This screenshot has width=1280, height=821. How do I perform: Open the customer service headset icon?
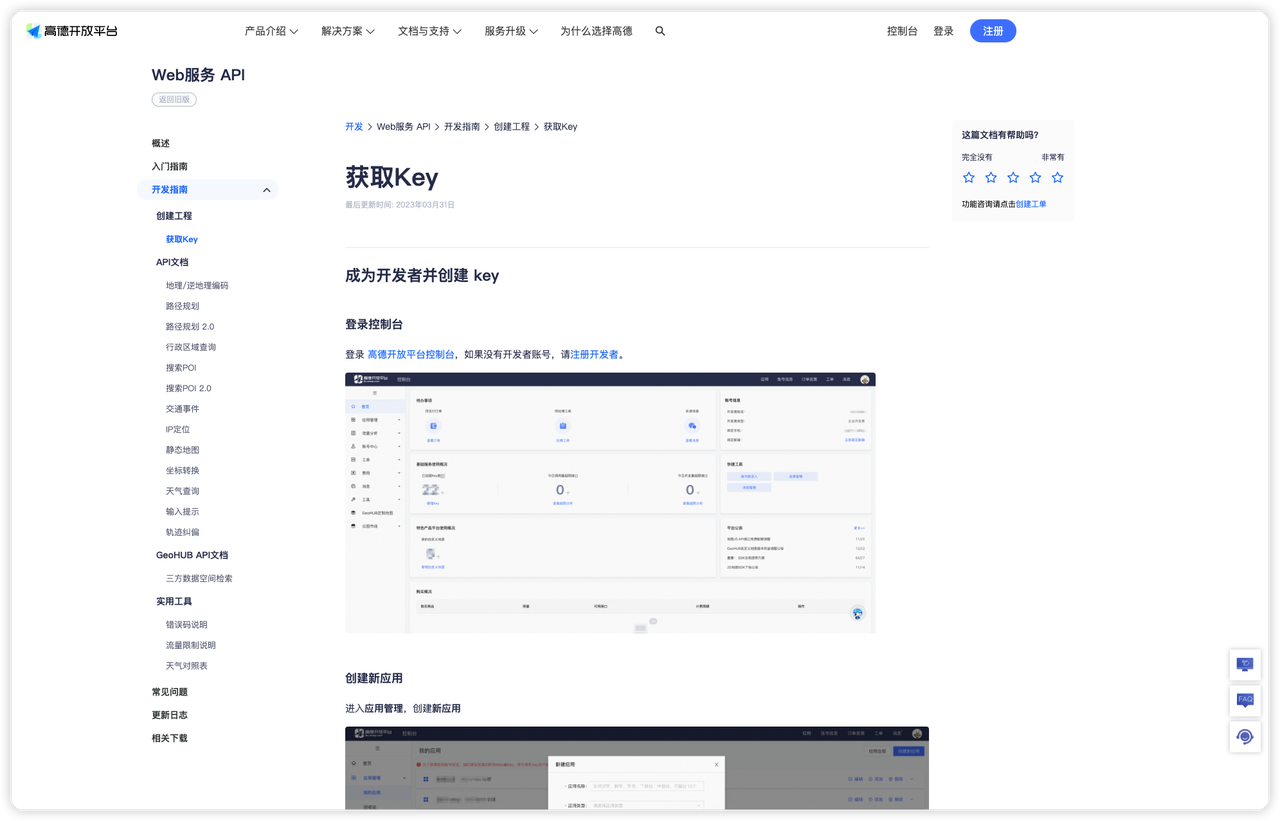pyautogui.click(x=1245, y=737)
